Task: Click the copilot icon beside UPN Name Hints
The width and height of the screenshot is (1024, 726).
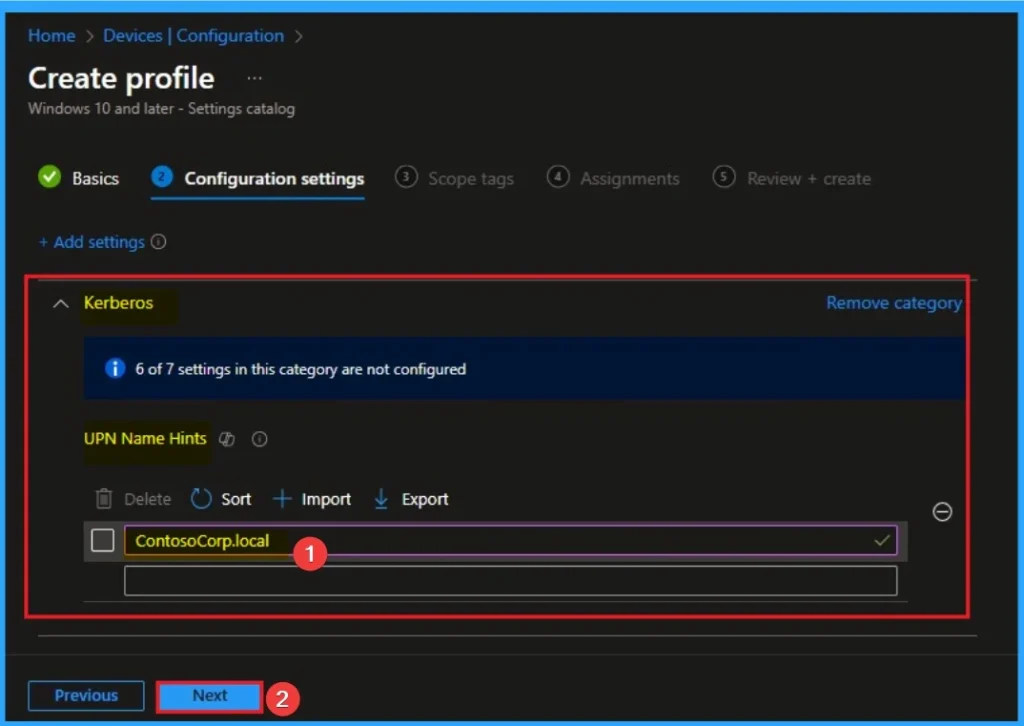Action: [227, 439]
